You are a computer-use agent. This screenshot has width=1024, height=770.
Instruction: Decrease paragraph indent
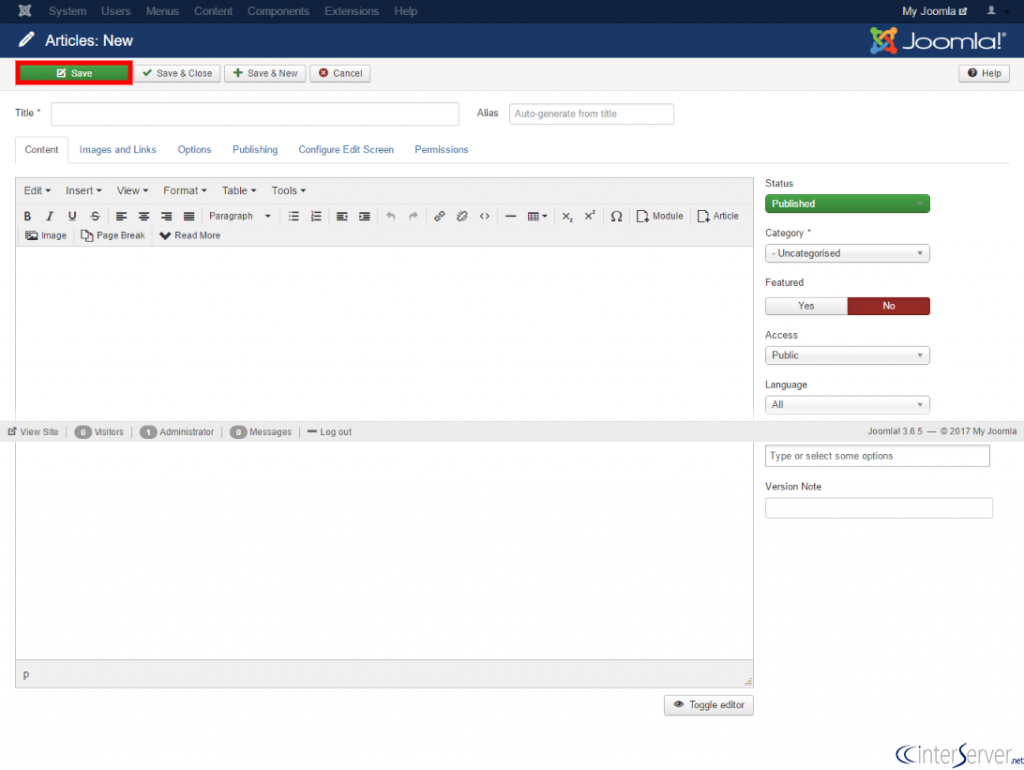tap(342, 216)
